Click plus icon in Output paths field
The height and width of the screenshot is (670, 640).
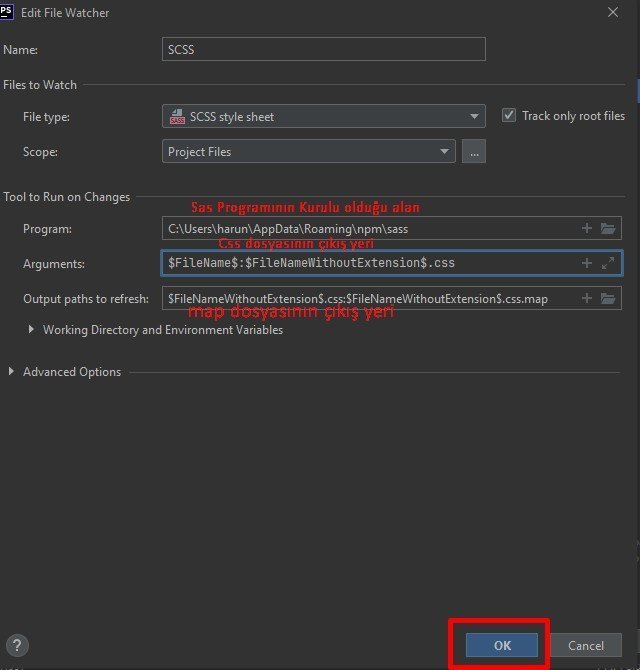click(x=587, y=299)
